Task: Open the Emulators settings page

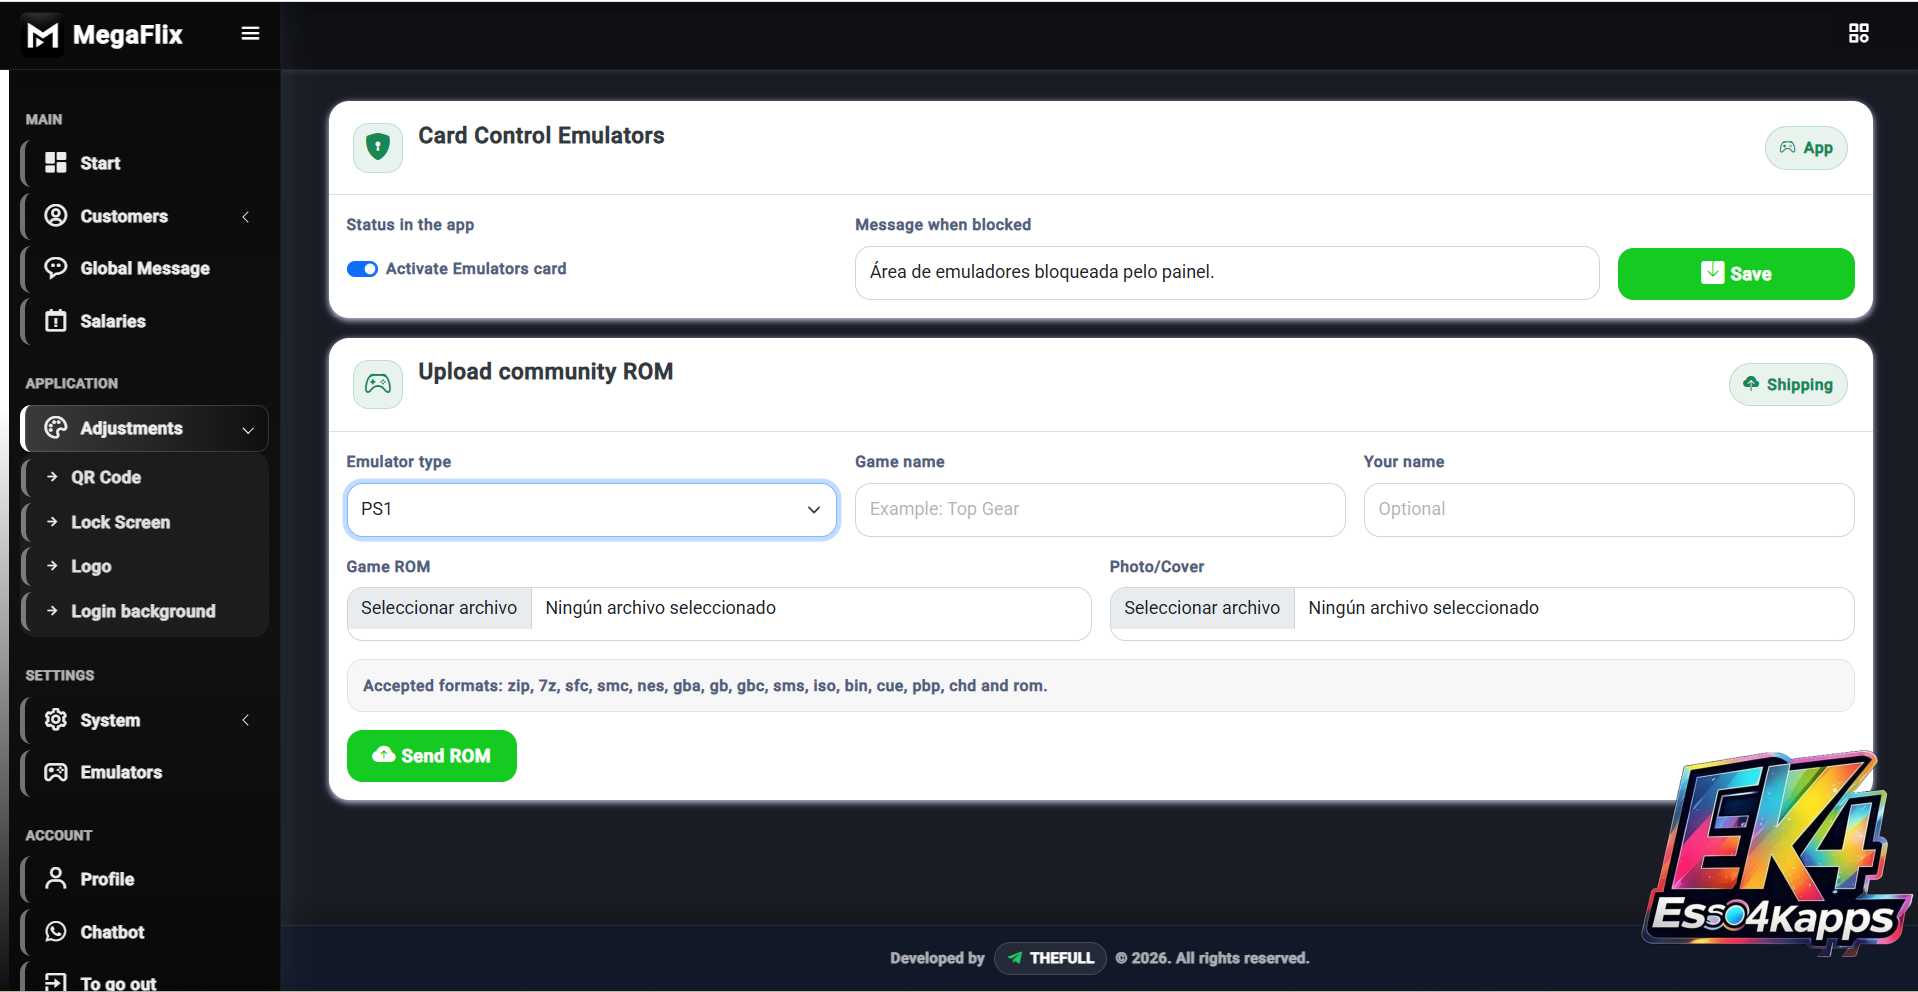Action: pyautogui.click(x=145, y=772)
